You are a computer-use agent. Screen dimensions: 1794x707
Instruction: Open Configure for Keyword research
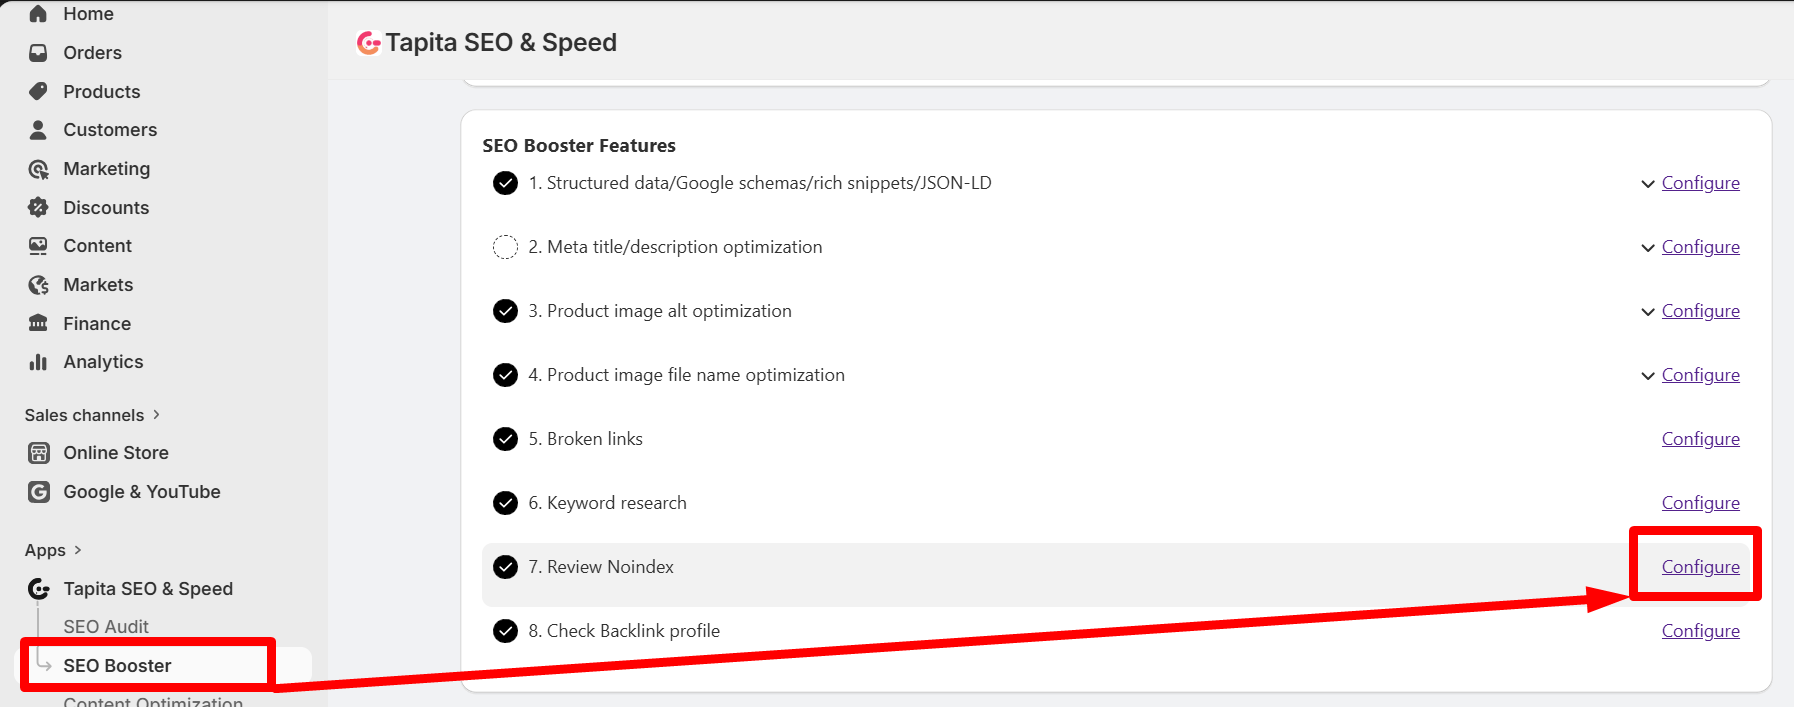(1700, 502)
